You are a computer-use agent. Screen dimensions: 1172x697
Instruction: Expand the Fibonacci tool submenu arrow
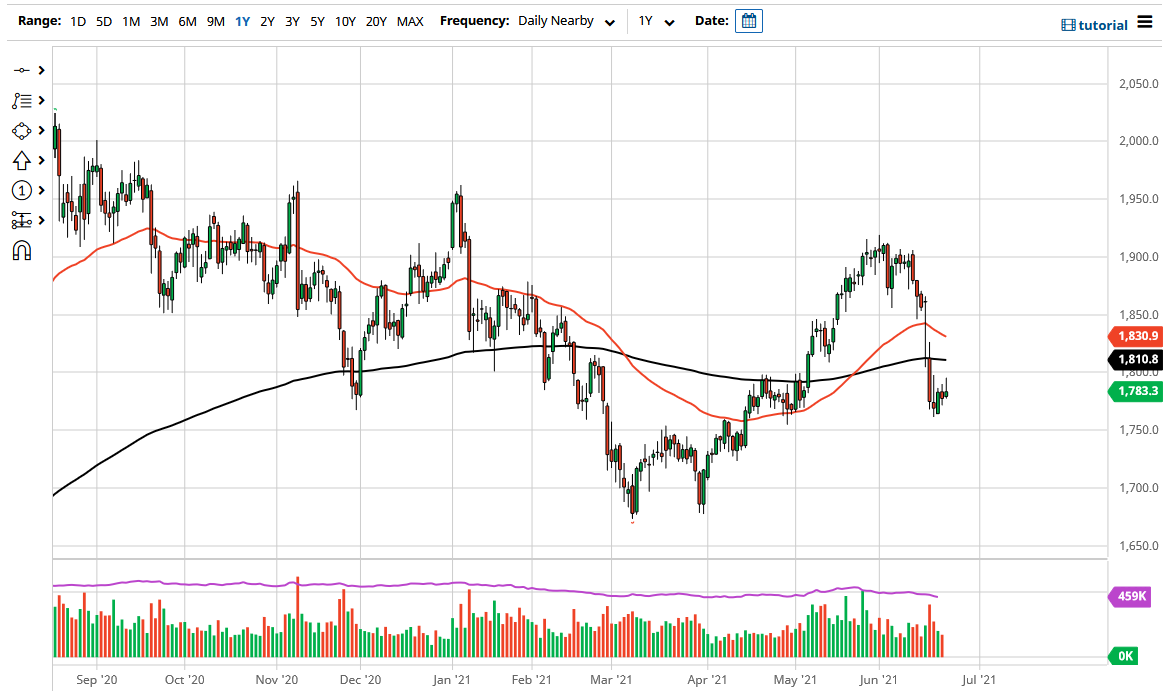tap(42, 100)
